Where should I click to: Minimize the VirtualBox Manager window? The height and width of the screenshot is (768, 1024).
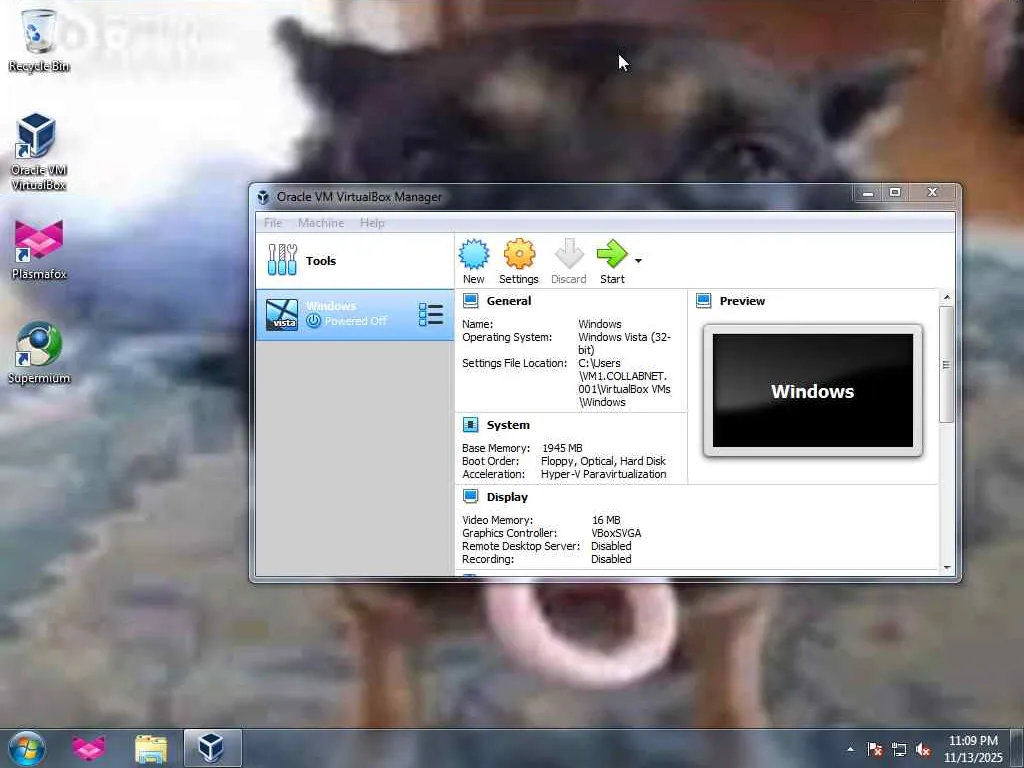[x=868, y=193]
